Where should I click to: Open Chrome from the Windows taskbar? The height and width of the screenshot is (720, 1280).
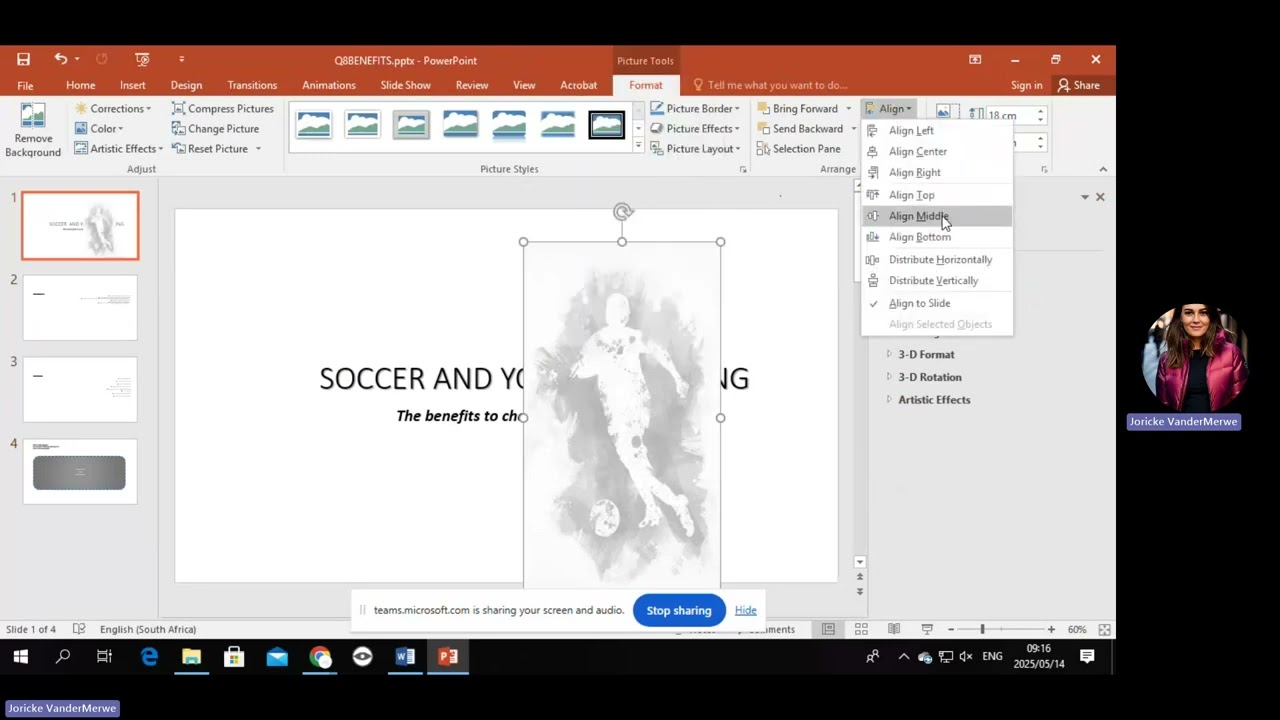(x=320, y=656)
